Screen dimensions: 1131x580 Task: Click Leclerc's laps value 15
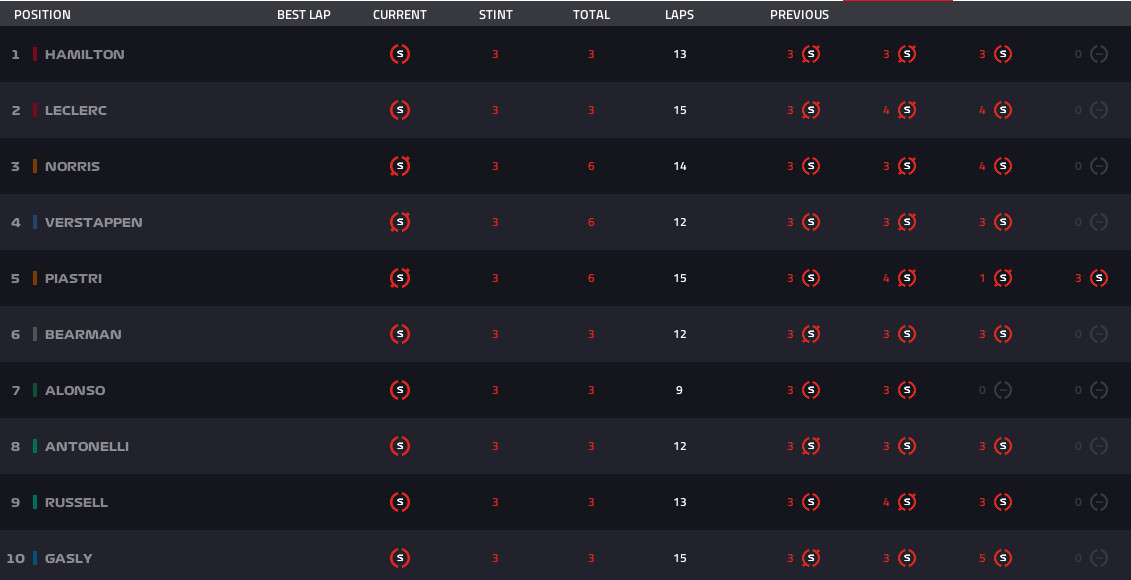tap(679, 110)
